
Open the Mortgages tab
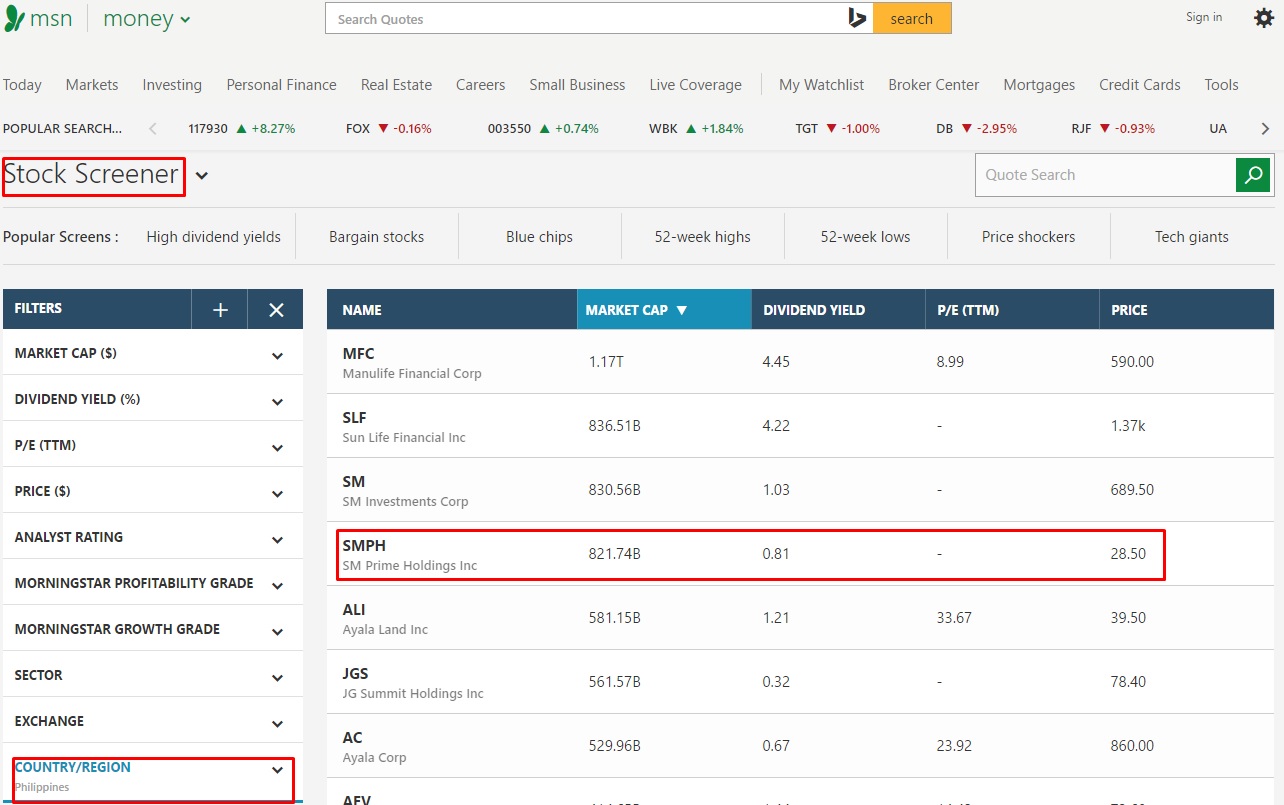[x=1039, y=85]
